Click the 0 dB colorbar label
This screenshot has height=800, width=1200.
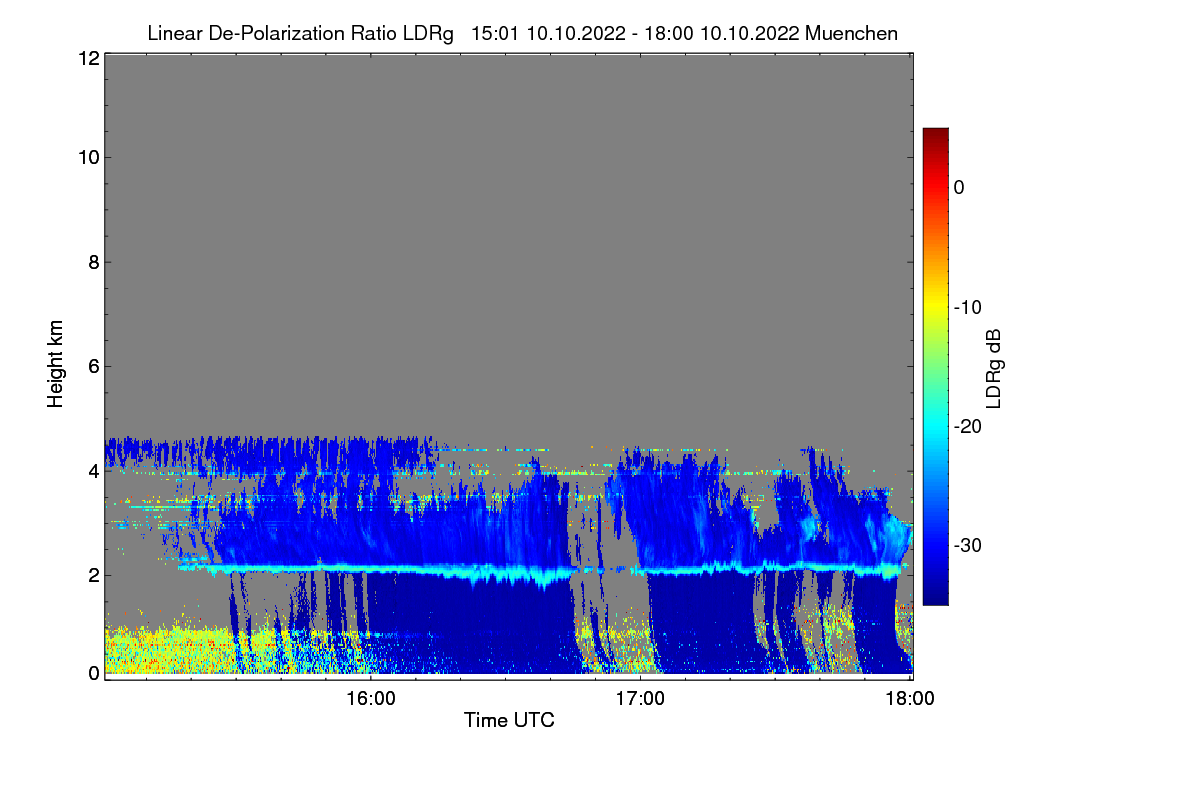pos(959,187)
